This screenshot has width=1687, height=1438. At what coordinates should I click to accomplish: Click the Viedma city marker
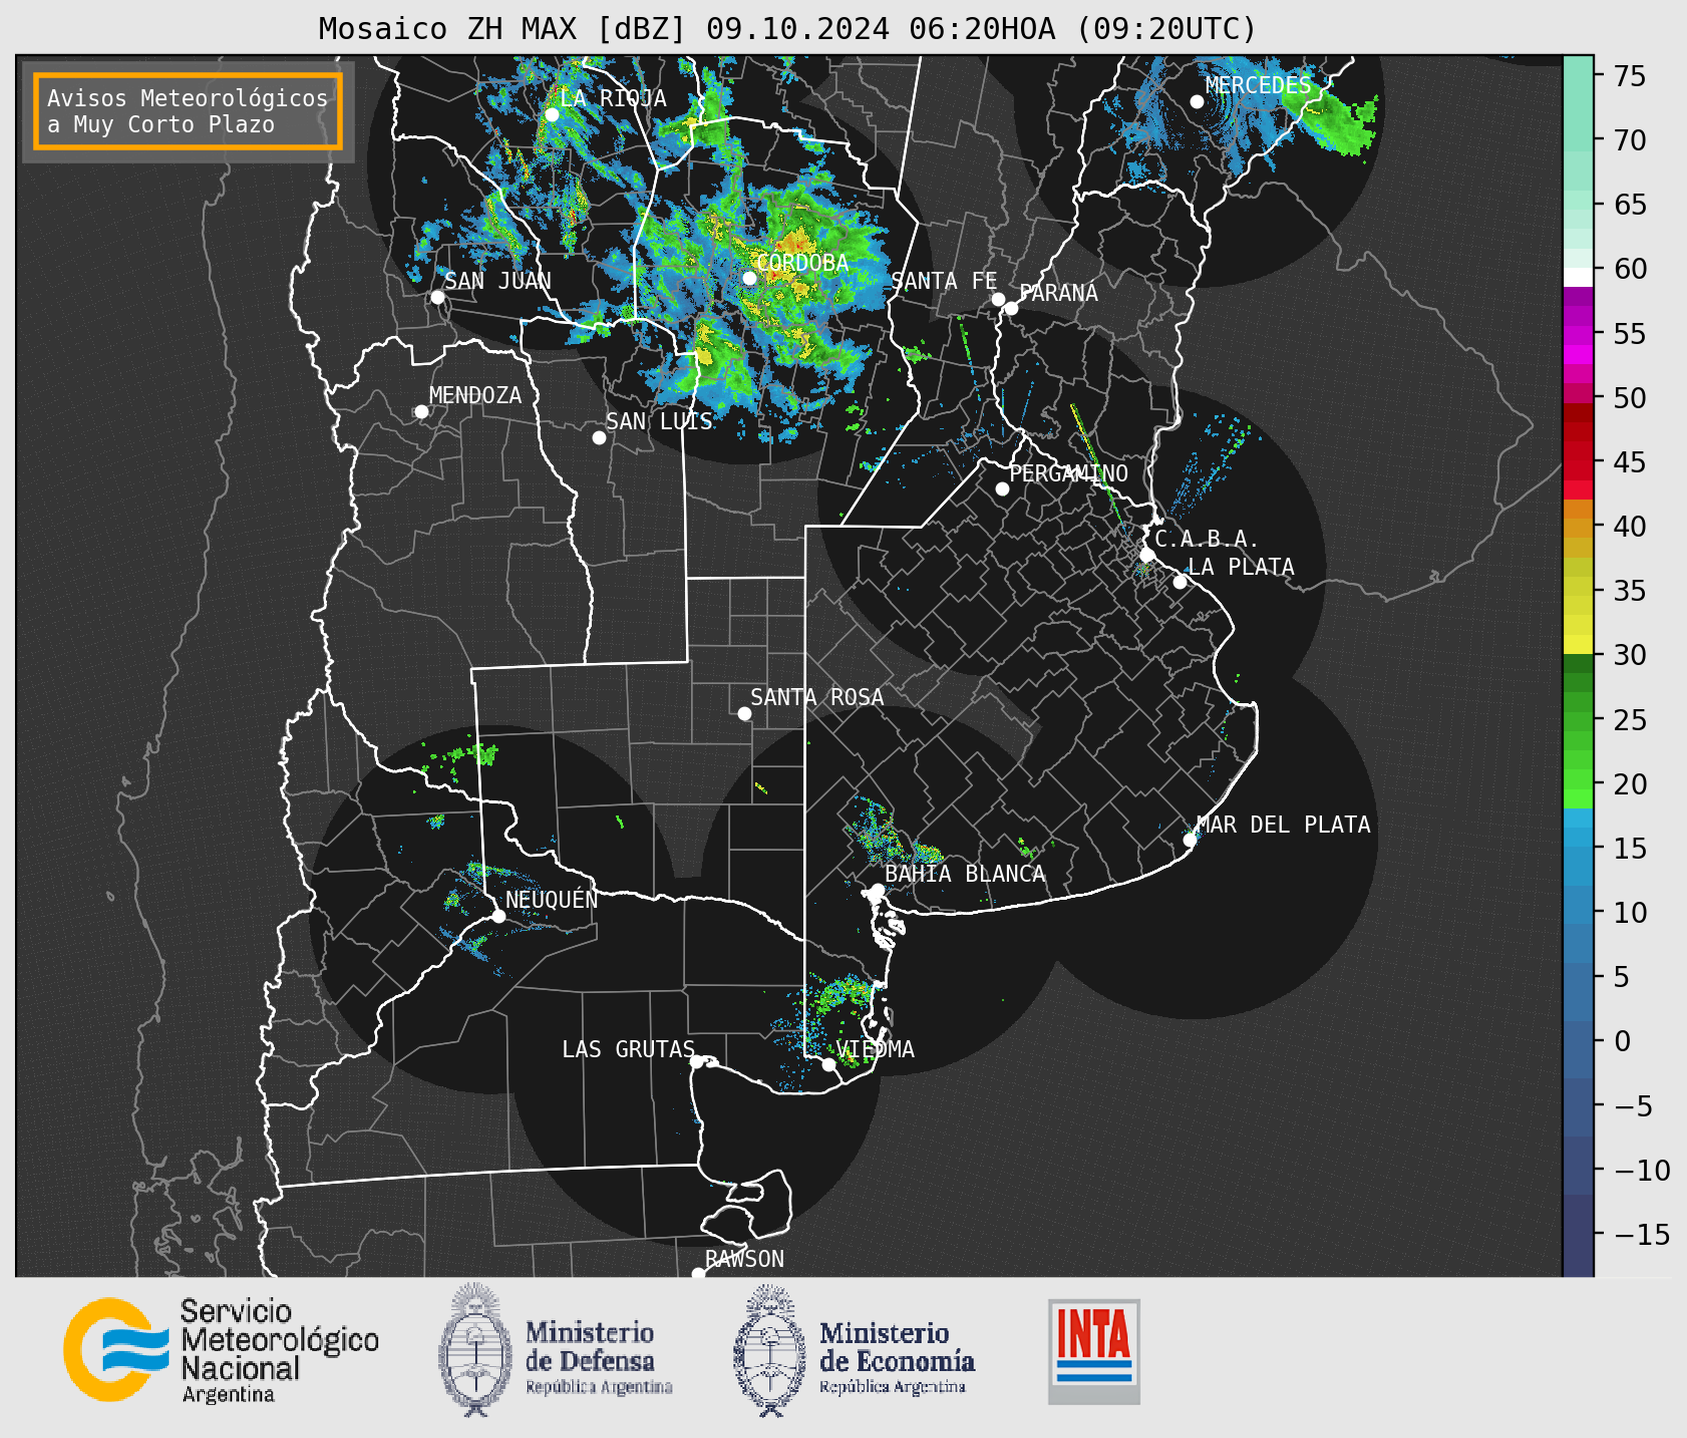click(x=829, y=1064)
